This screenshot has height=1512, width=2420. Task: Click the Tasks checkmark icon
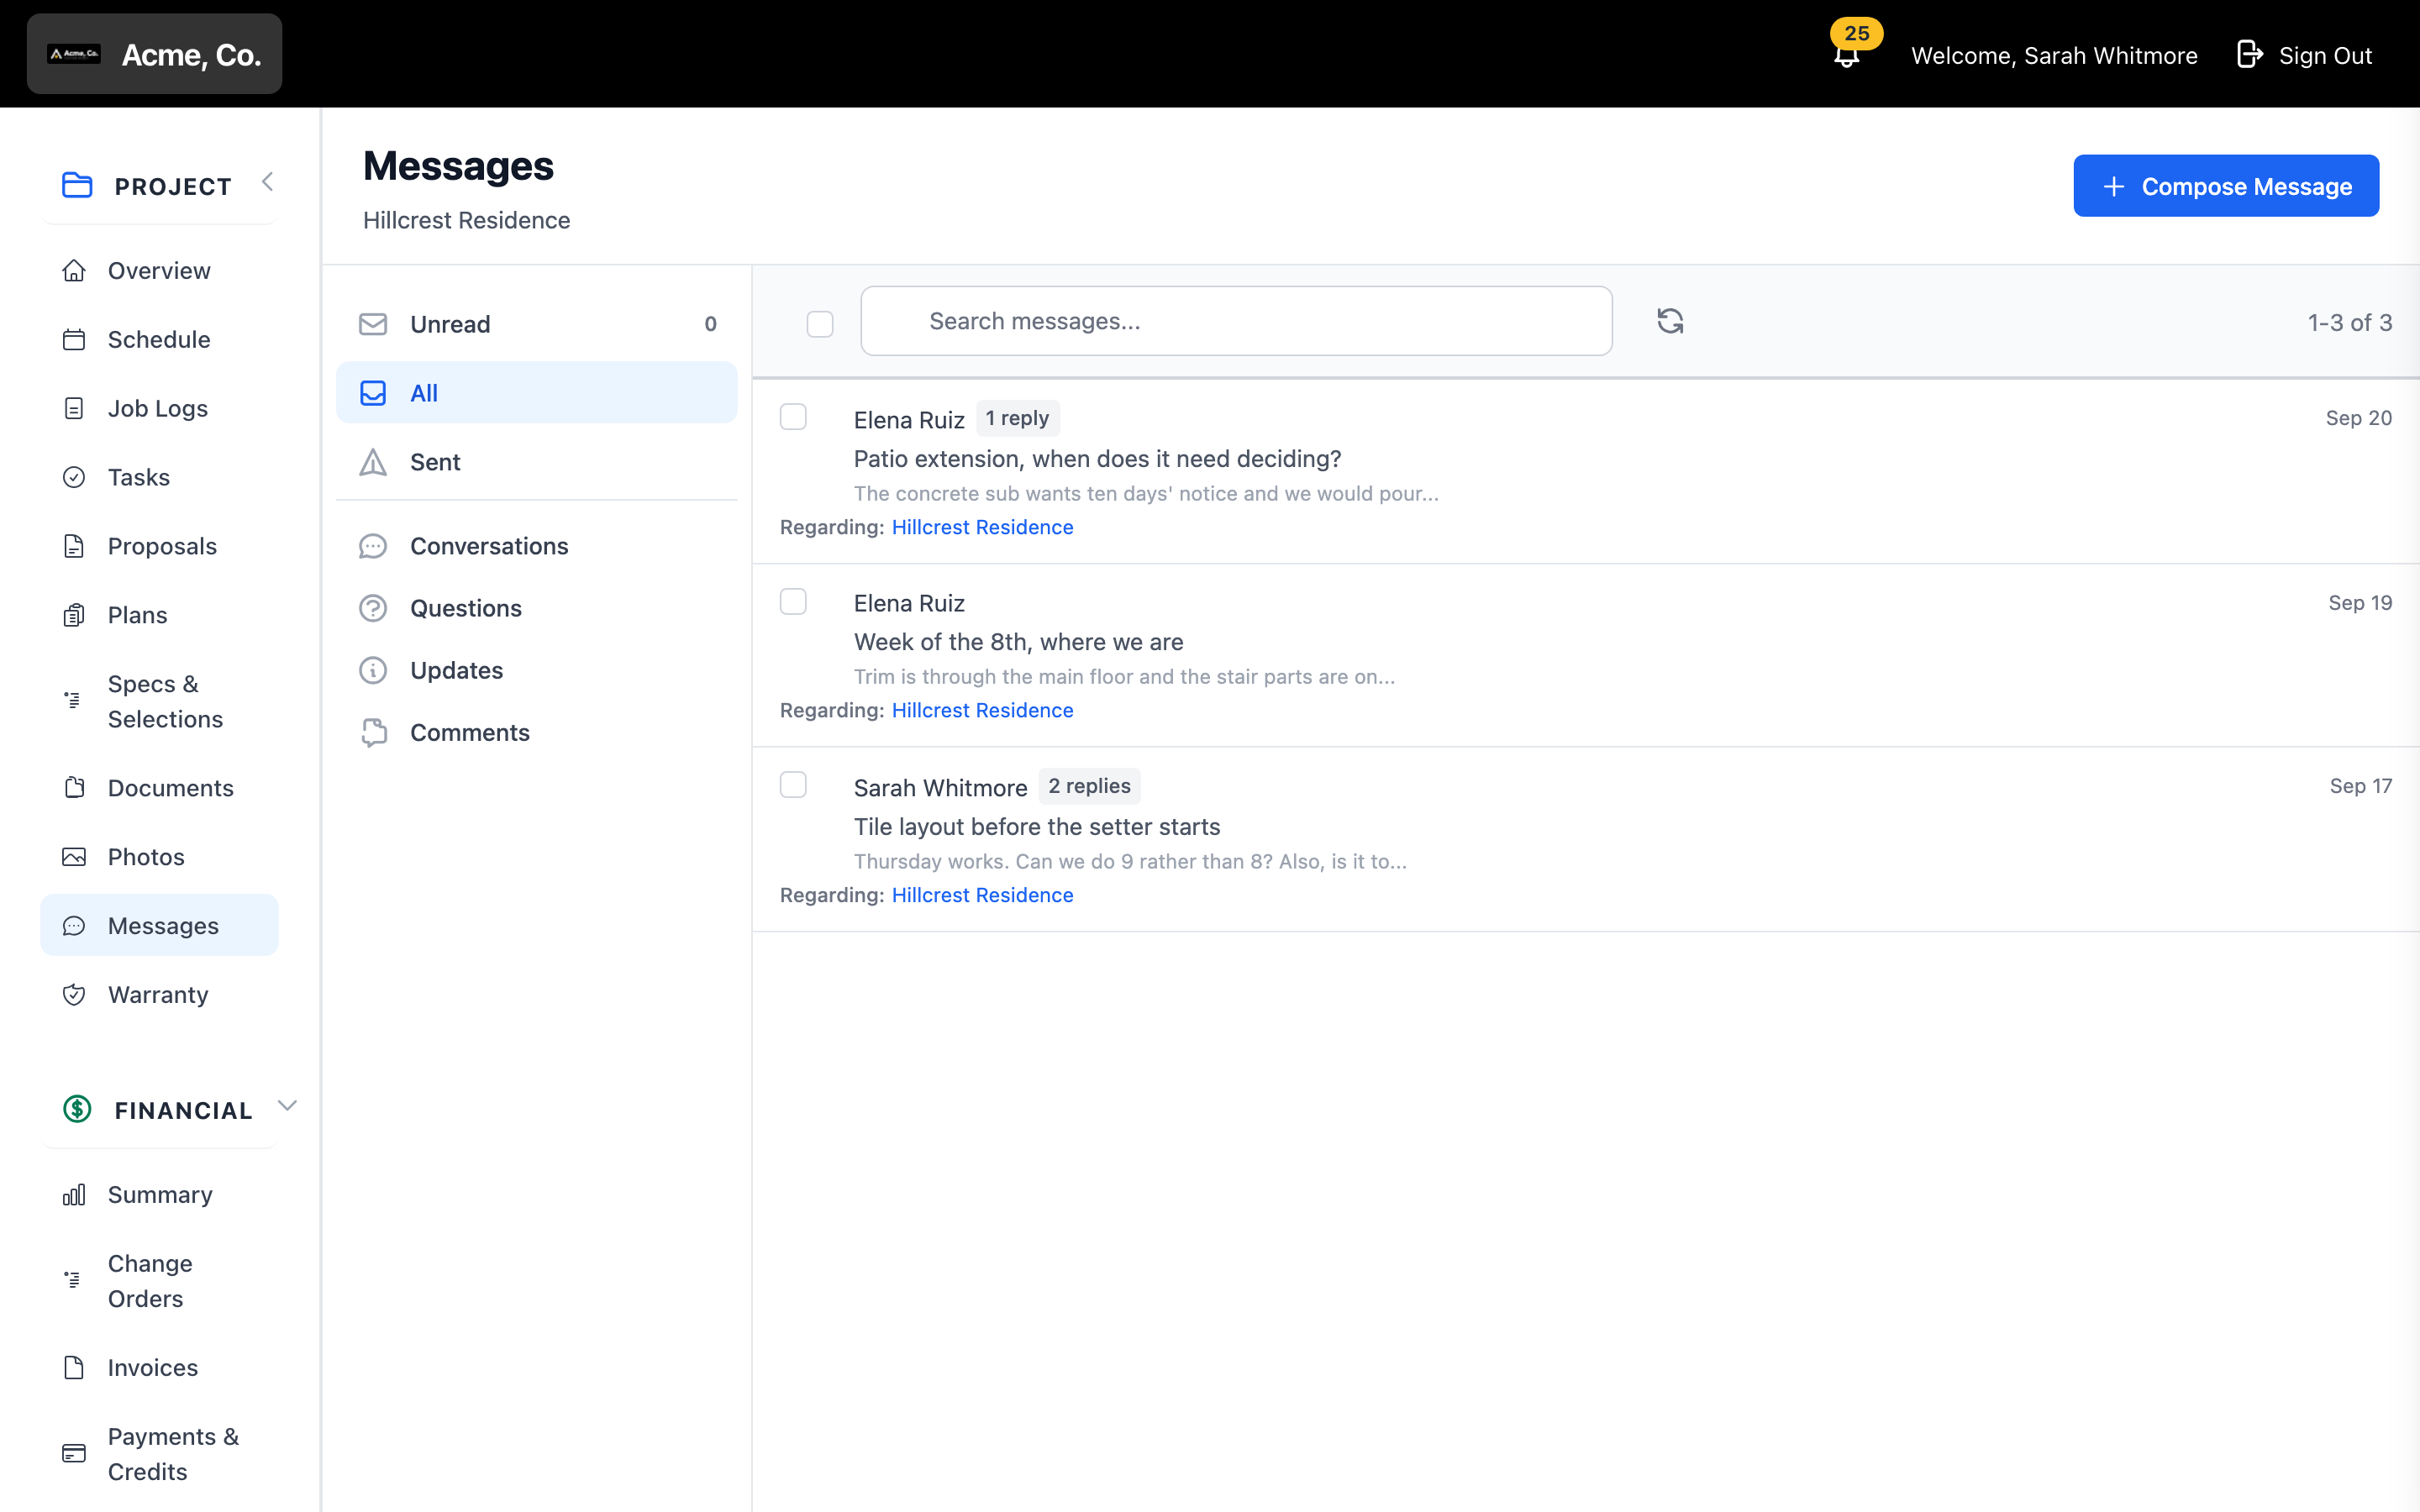pyautogui.click(x=74, y=478)
